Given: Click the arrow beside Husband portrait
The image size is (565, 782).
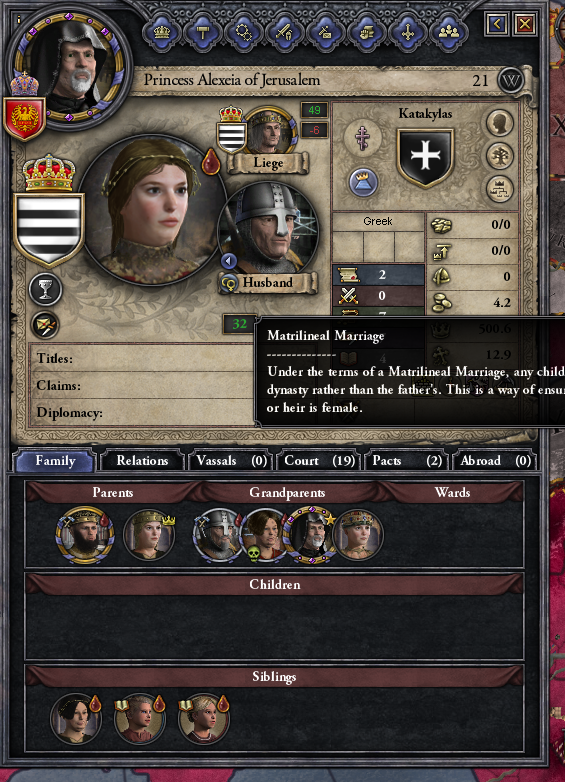Looking at the screenshot, I should coord(229,261).
